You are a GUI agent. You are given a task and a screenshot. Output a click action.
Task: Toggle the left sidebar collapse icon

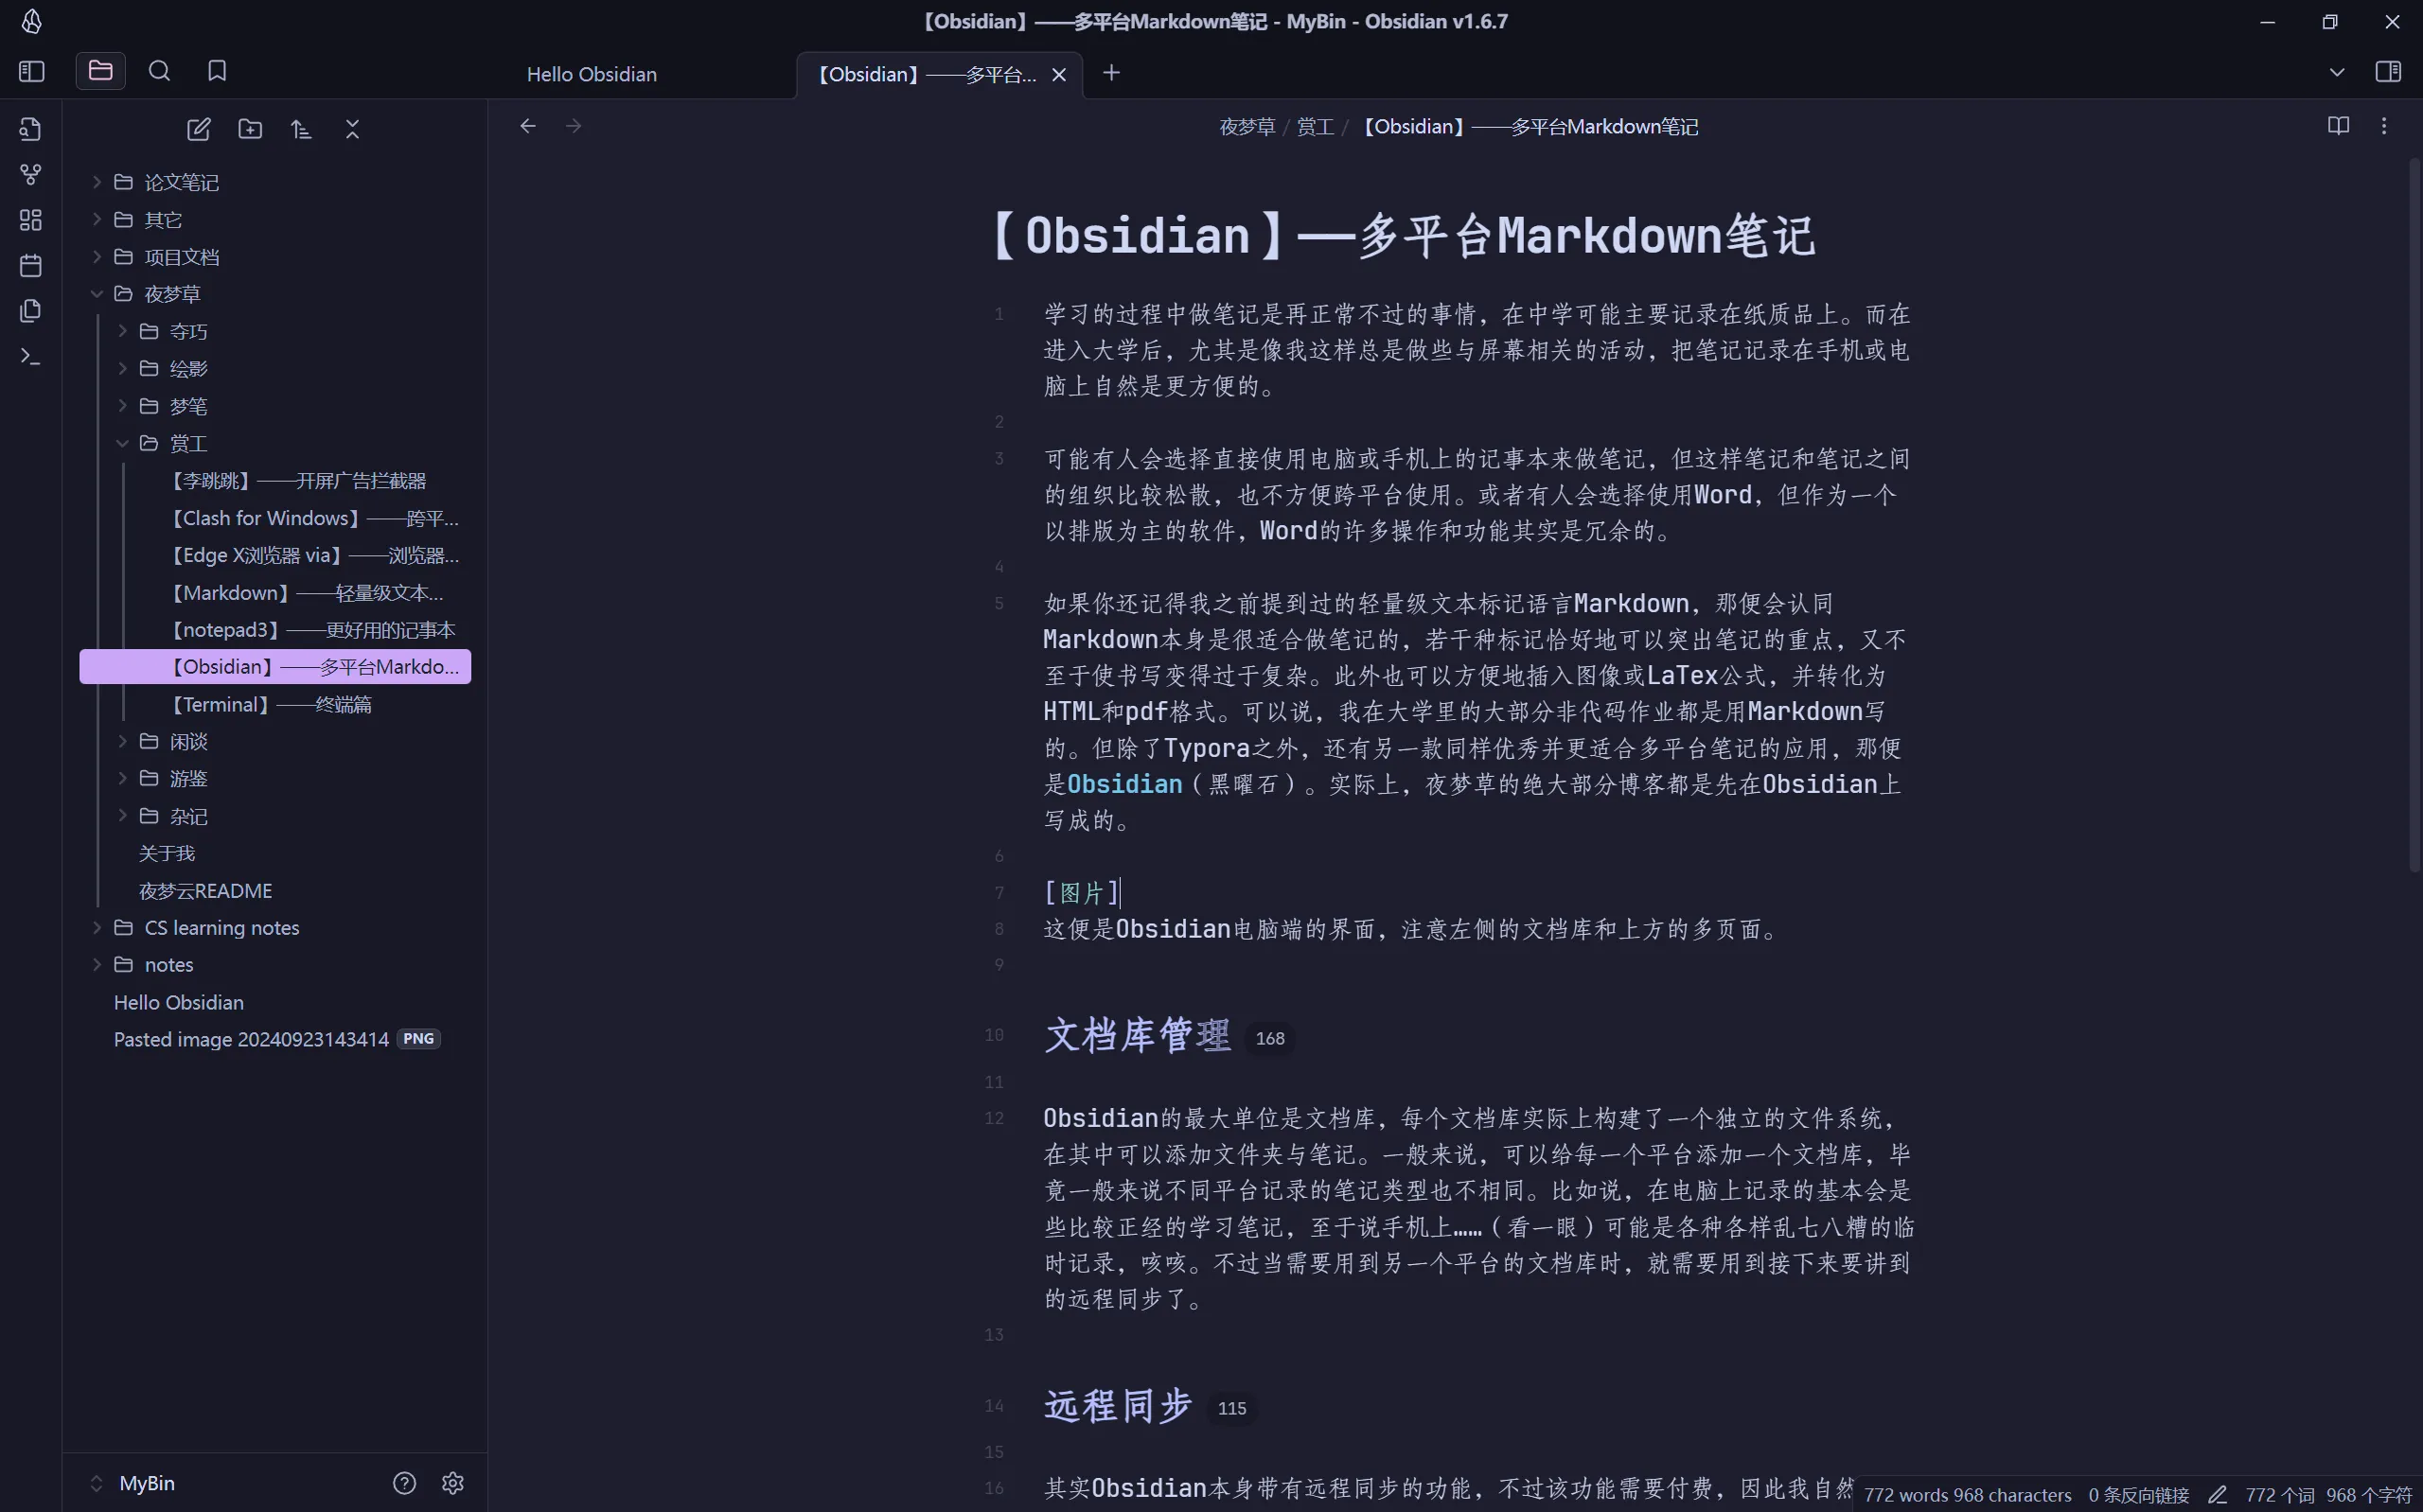32,71
